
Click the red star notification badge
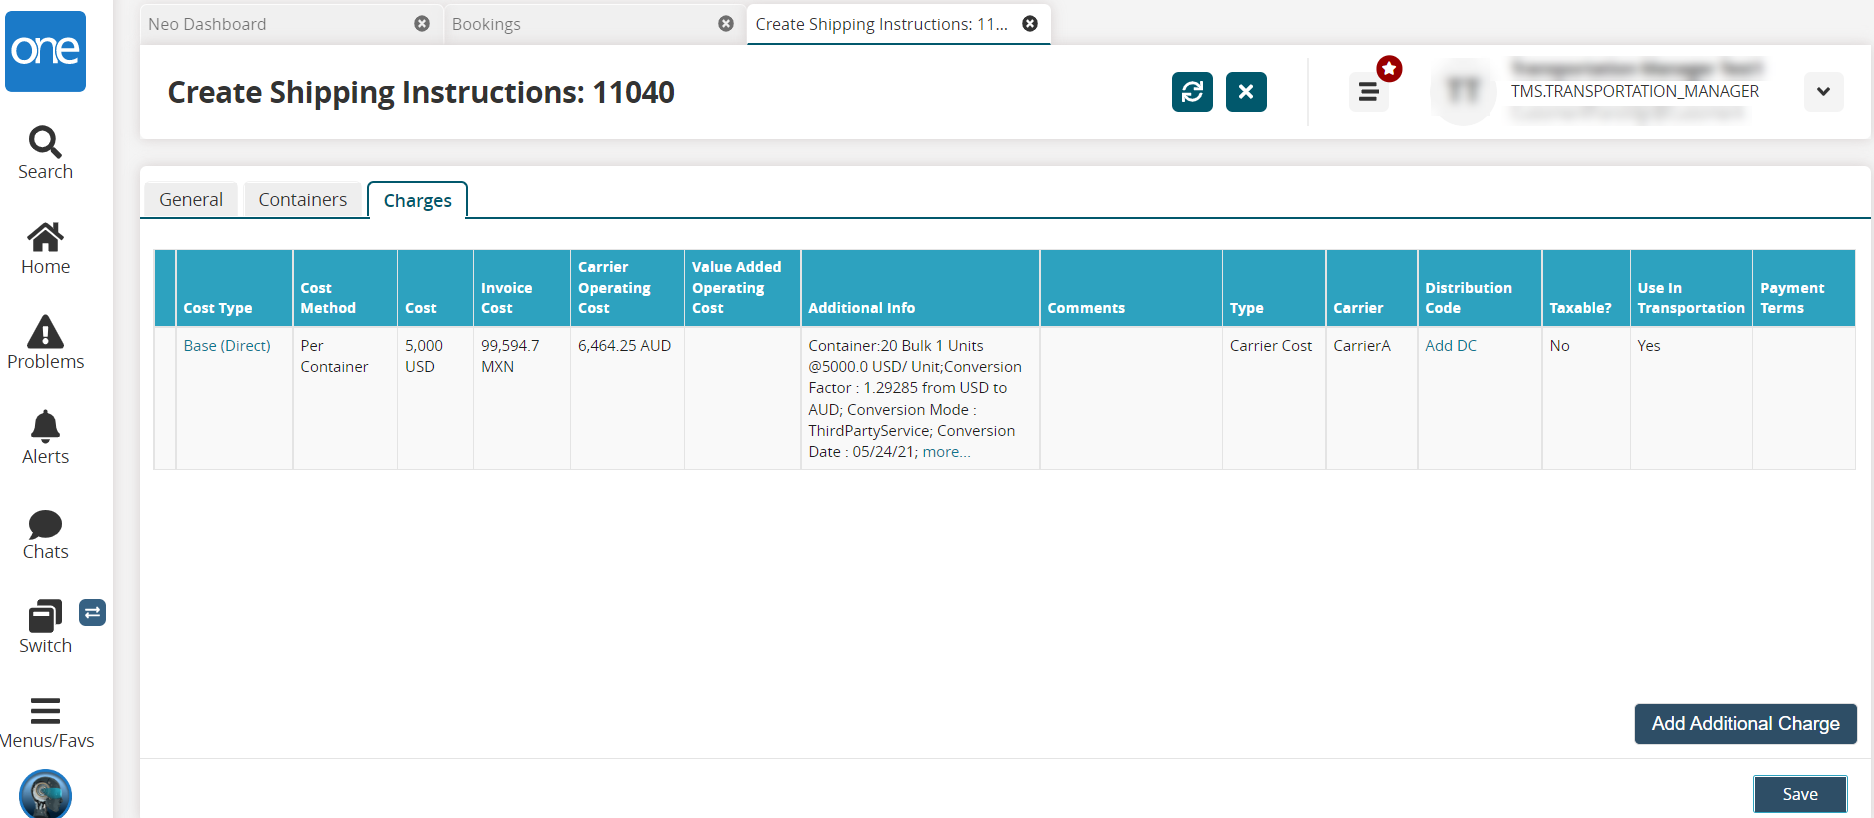coord(1389,68)
